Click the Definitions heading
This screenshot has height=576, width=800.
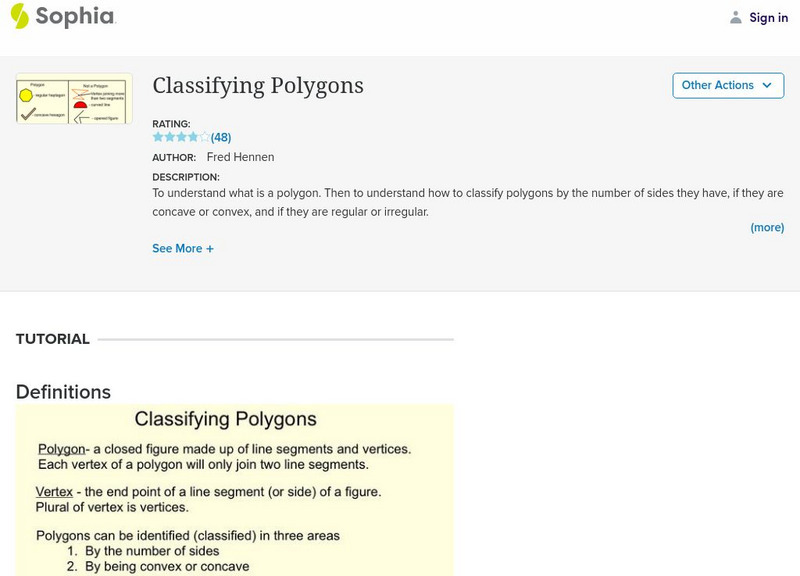pyautogui.click(x=63, y=392)
